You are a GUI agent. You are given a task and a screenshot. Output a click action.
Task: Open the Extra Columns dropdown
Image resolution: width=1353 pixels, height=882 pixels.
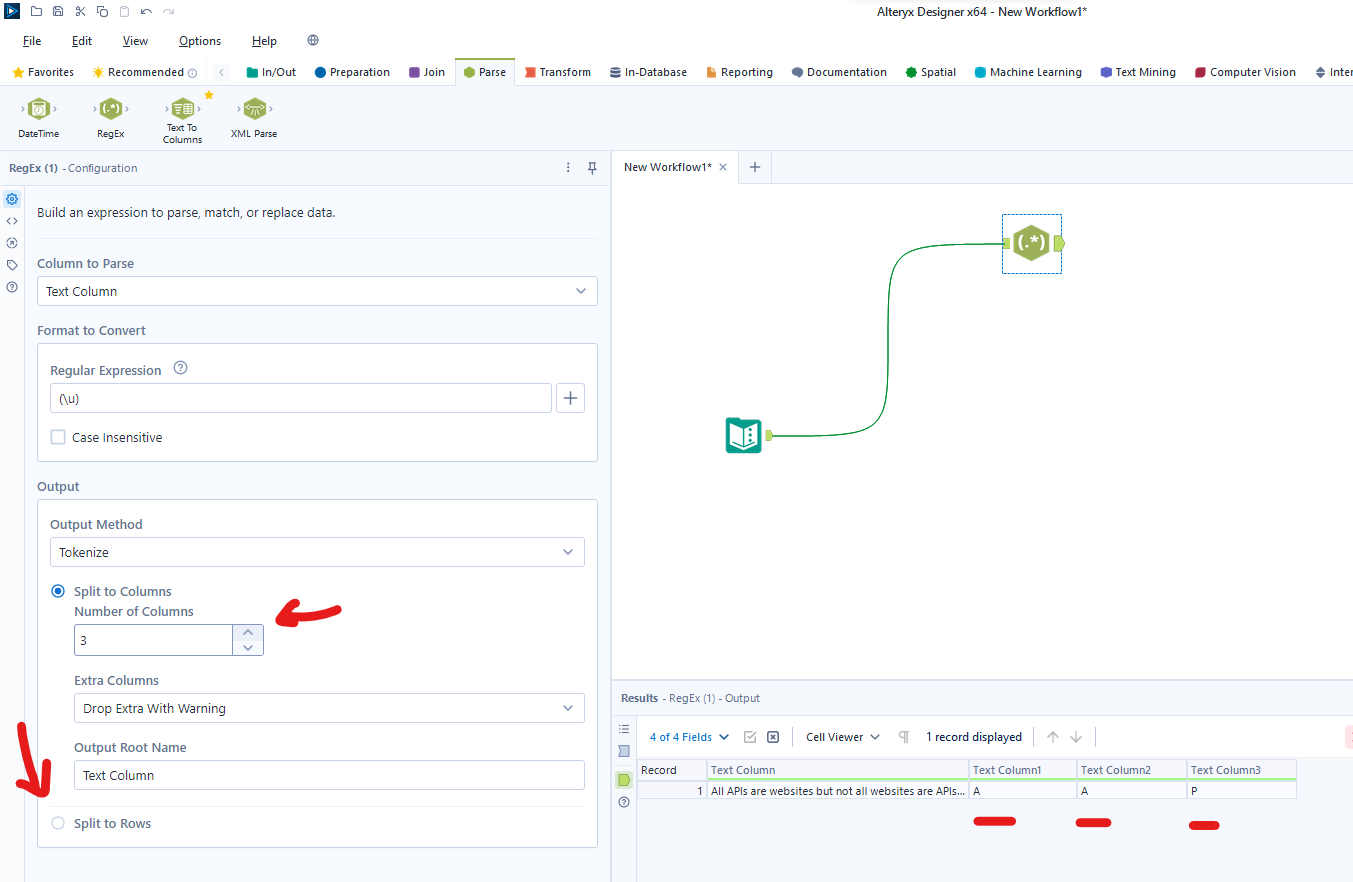point(329,708)
